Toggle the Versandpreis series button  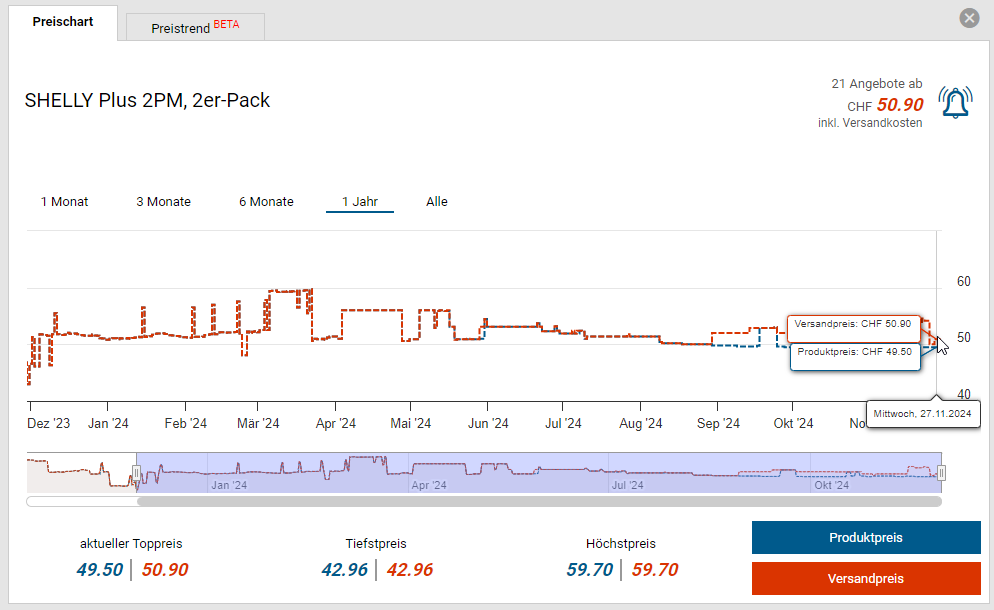865,579
